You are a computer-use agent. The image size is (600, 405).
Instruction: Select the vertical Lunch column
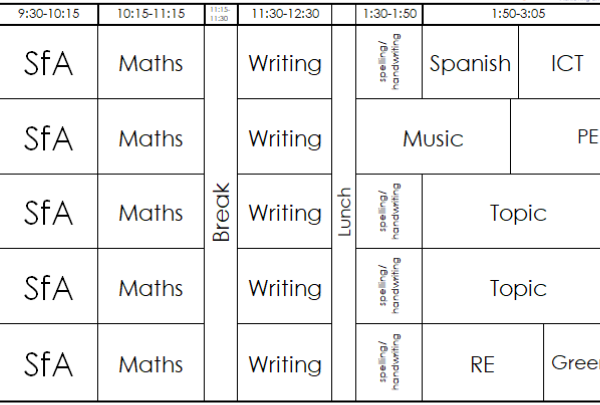344,212
